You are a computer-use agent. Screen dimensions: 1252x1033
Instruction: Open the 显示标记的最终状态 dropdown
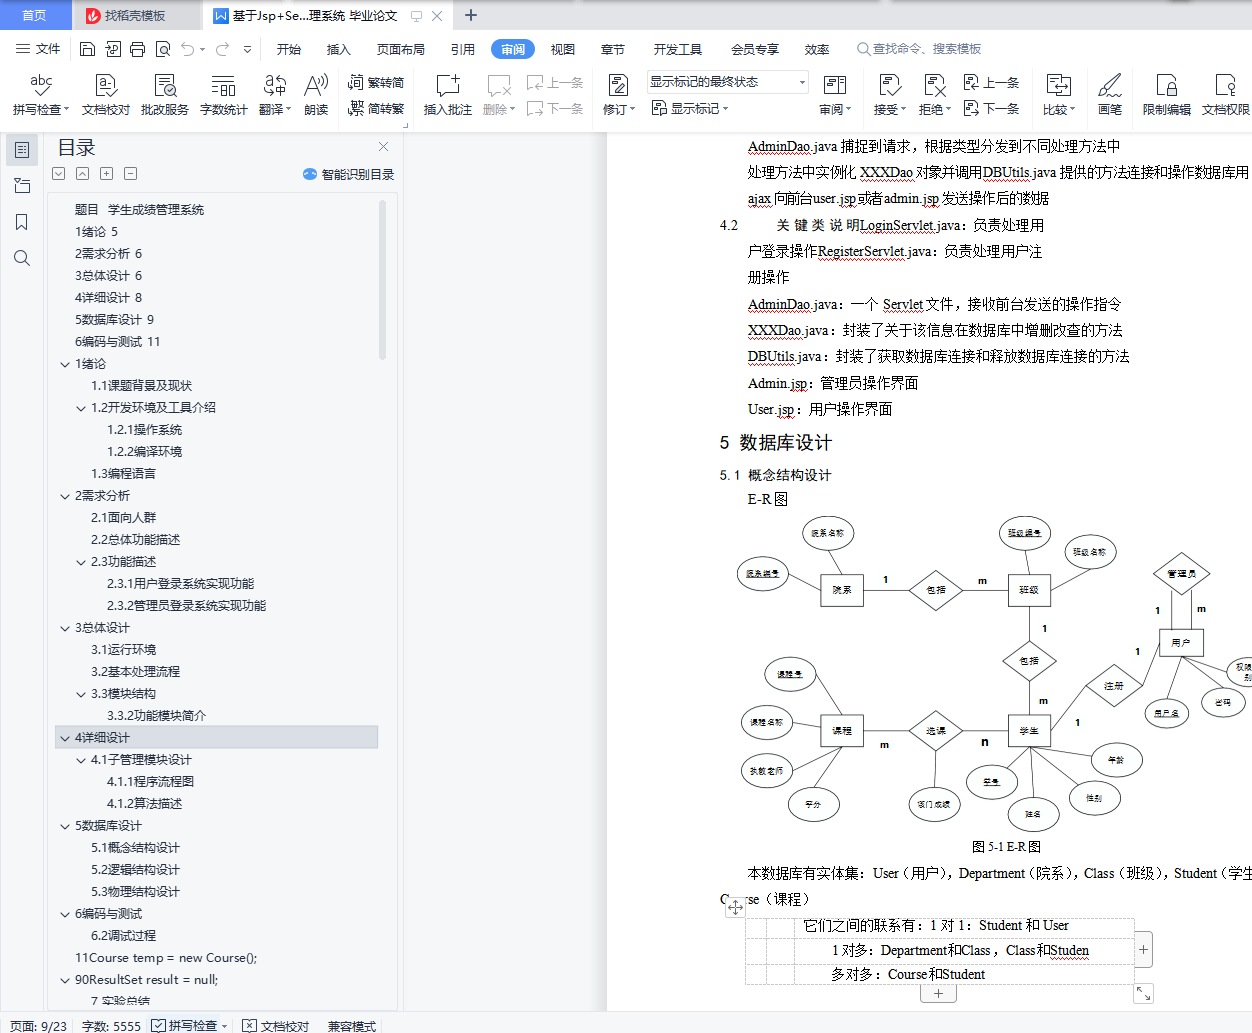coord(727,82)
